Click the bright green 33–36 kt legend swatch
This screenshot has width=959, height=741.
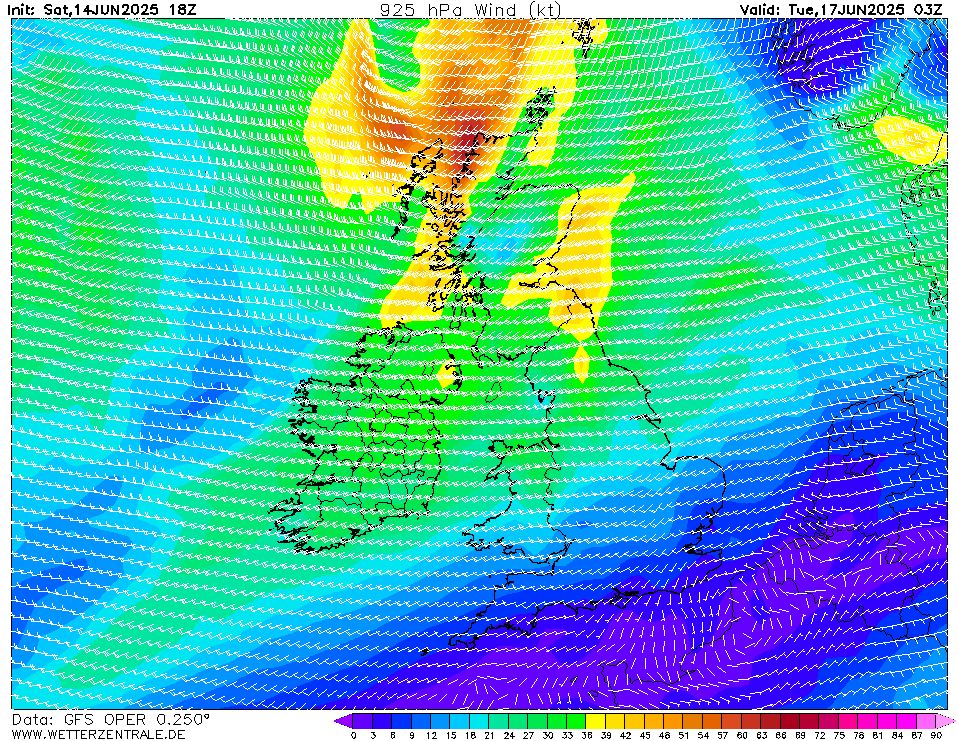(x=576, y=721)
